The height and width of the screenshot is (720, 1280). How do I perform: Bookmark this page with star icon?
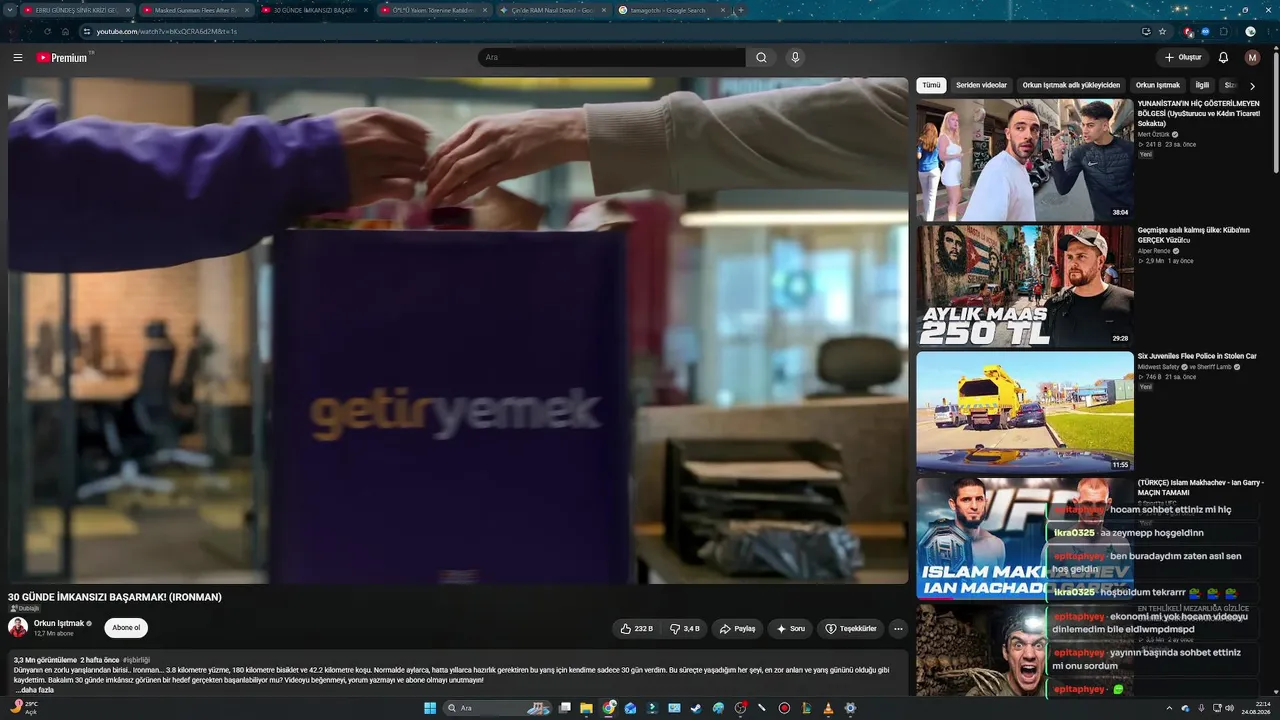coord(1162,31)
